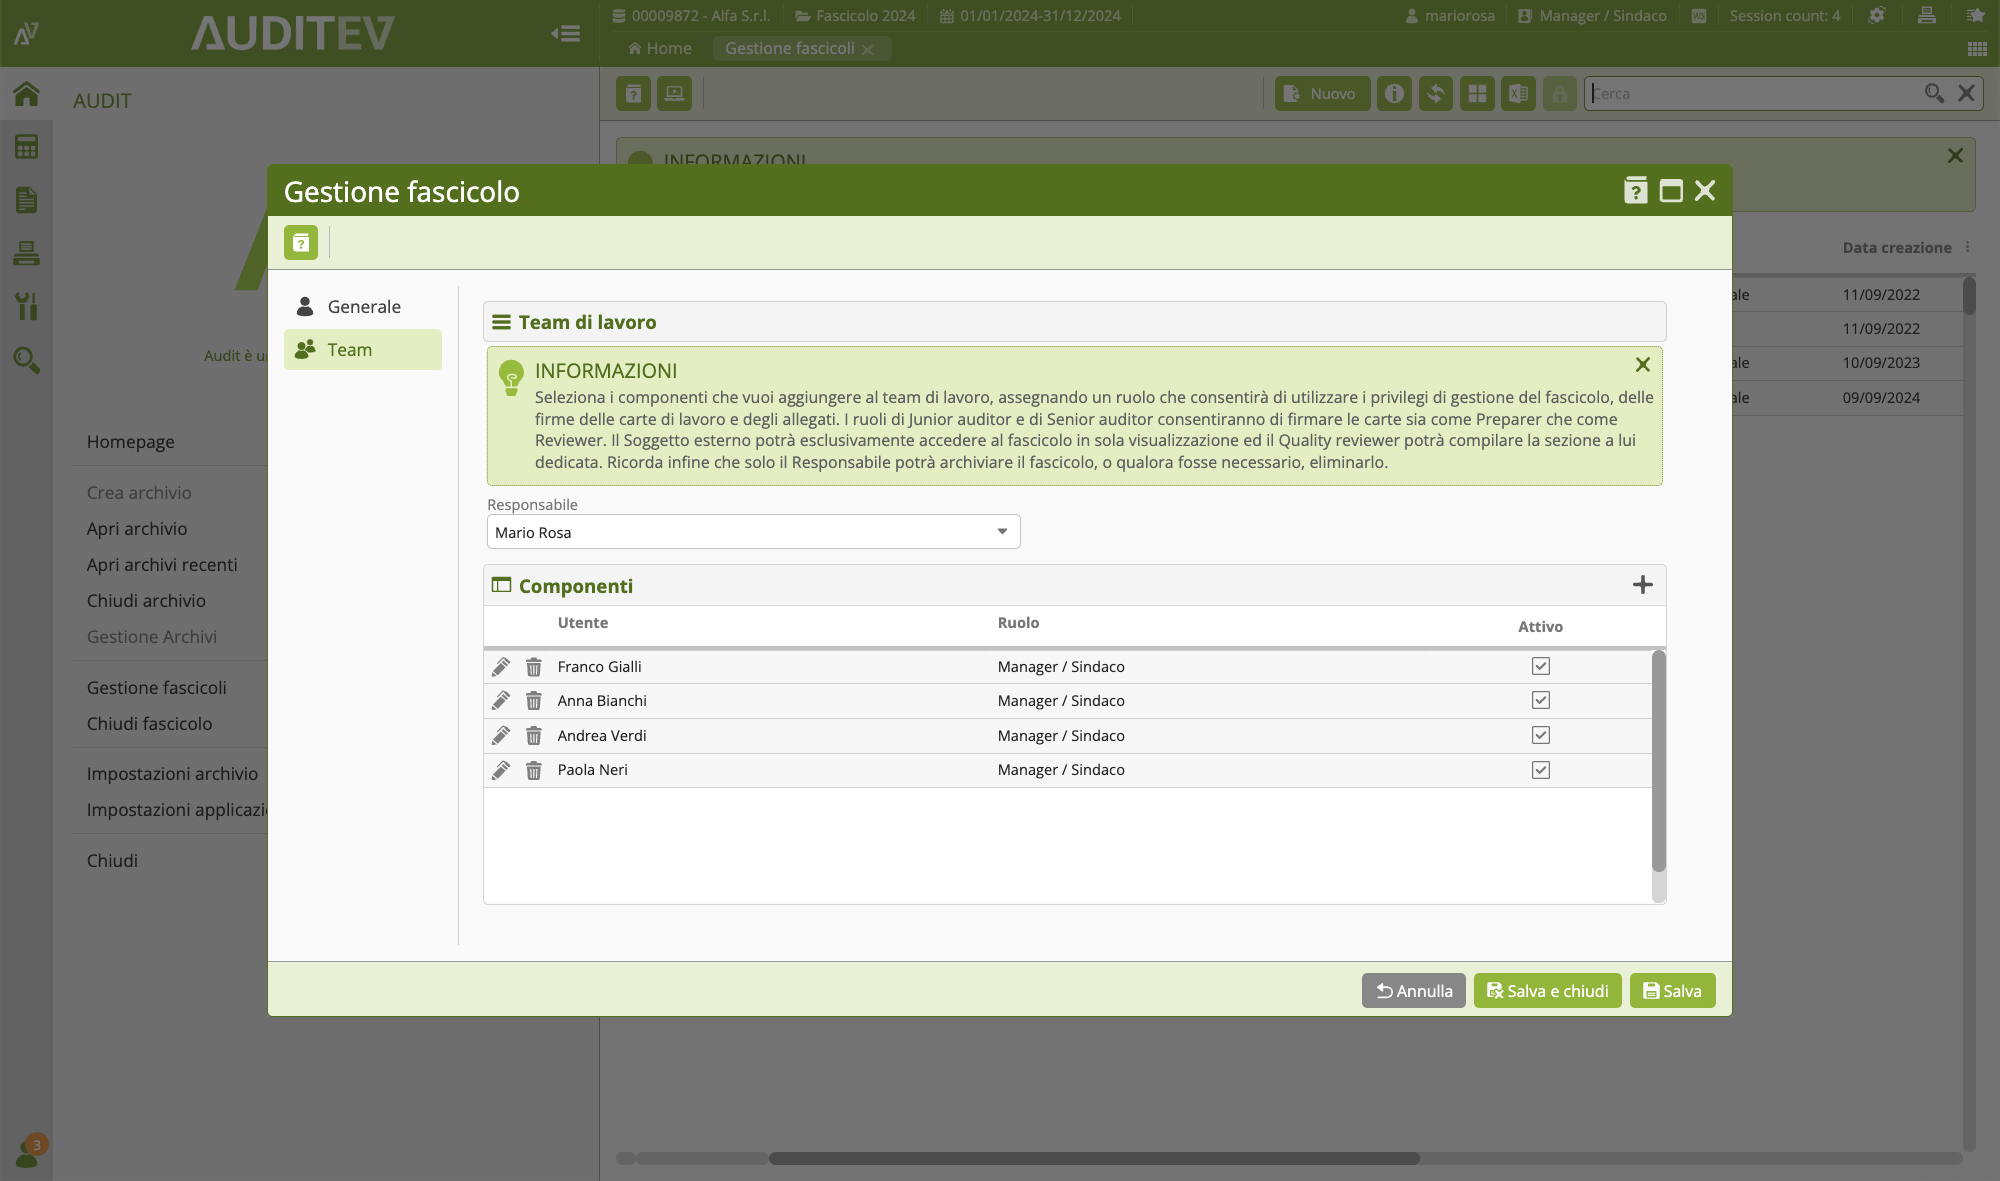Click the pencil edit icon for Franco Gialli
The height and width of the screenshot is (1181, 2000).
point(501,666)
